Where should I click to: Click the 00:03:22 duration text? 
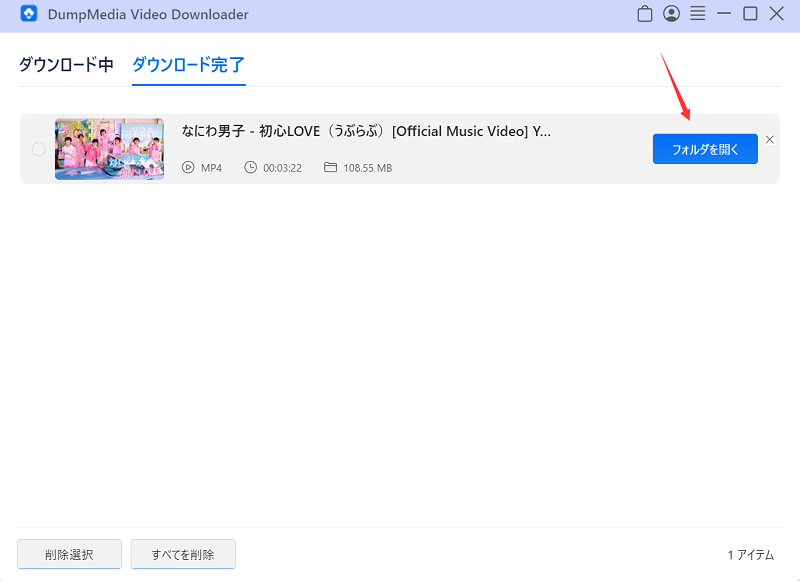click(x=283, y=168)
